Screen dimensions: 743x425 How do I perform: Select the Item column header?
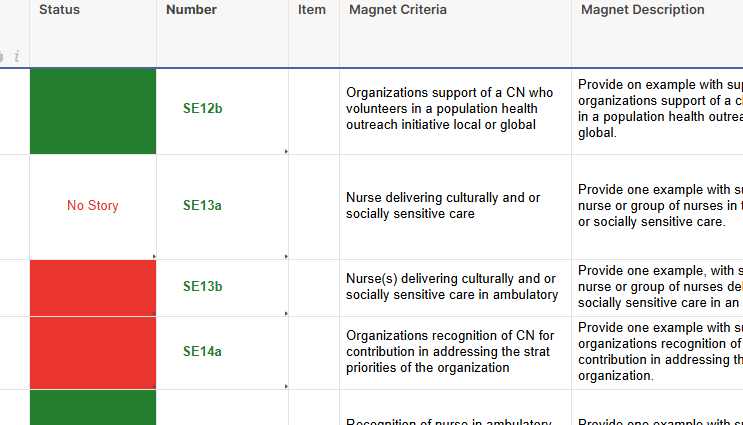coord(314,33)
